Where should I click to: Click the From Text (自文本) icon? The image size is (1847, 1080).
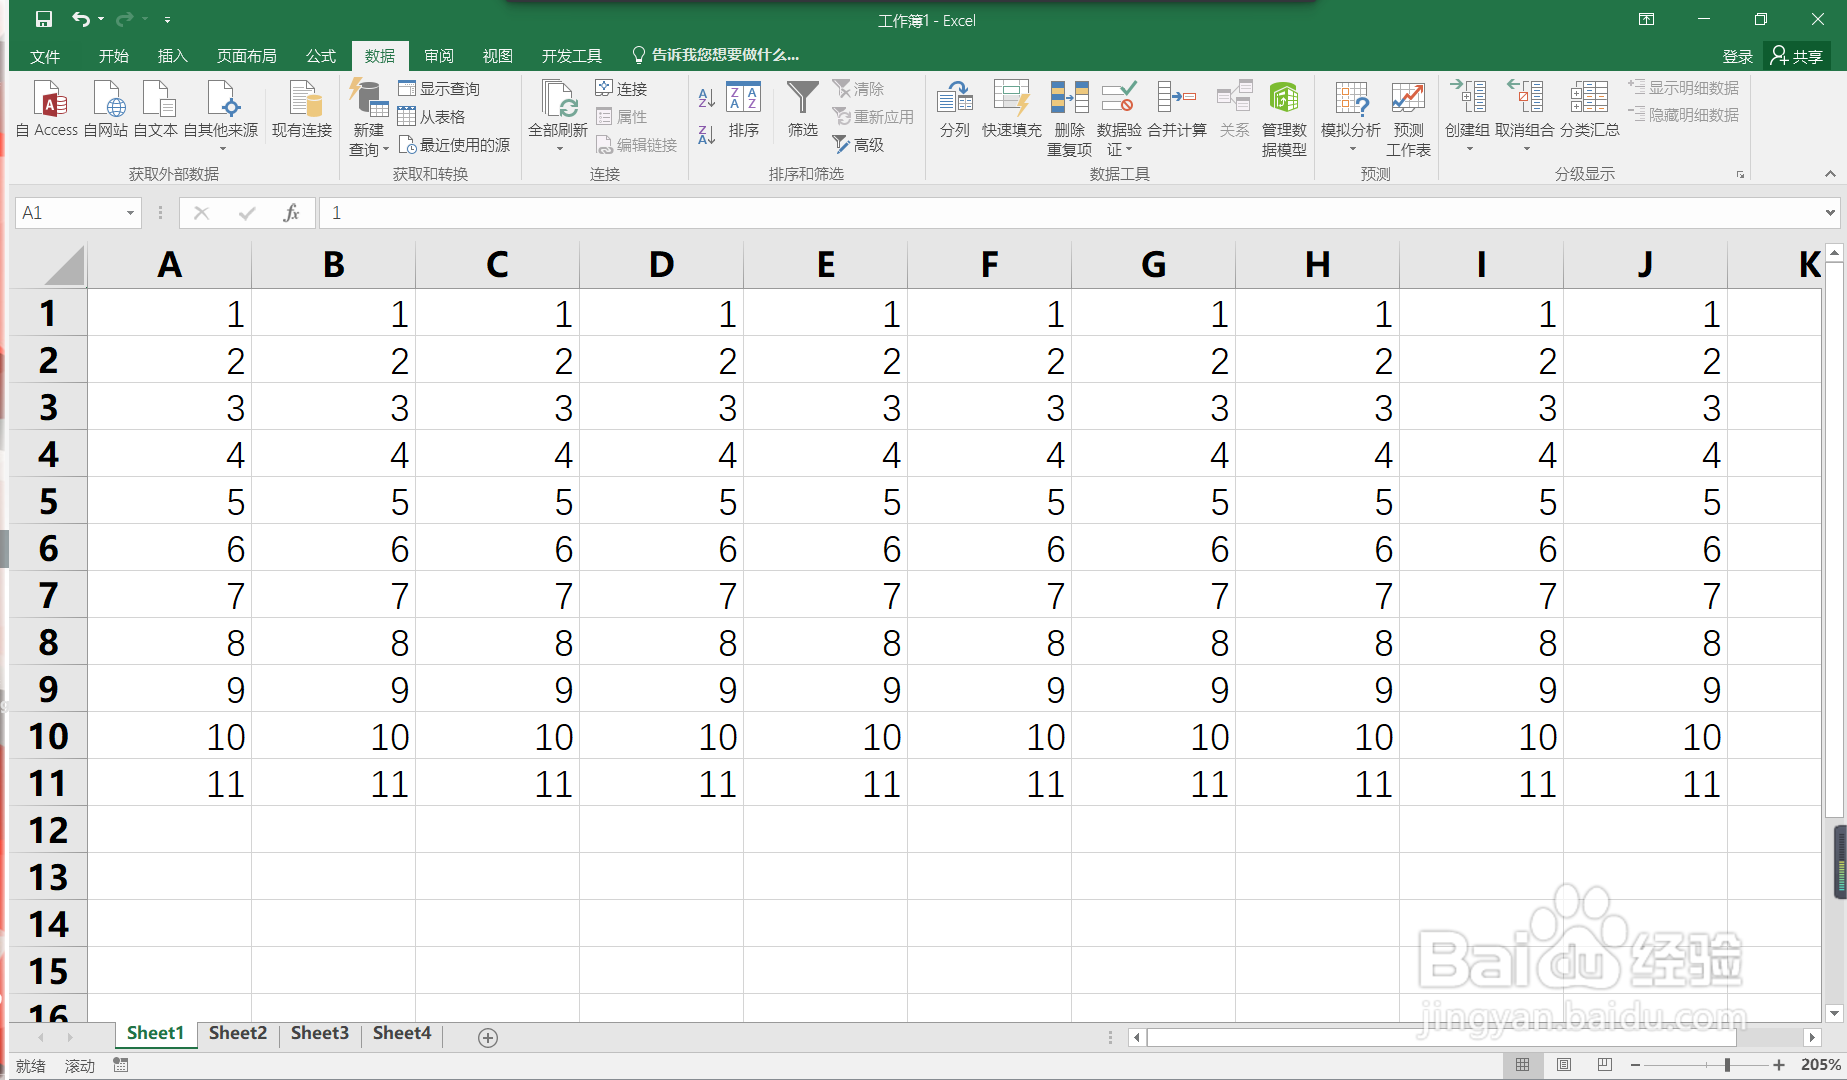click(x=156, y=108)
